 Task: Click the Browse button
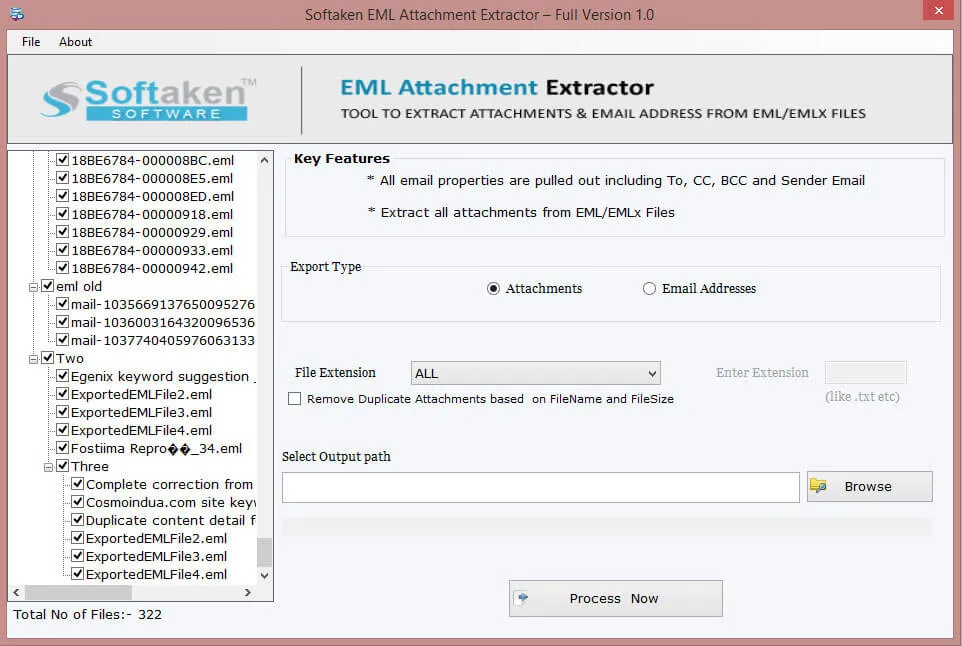pos(869,486)
